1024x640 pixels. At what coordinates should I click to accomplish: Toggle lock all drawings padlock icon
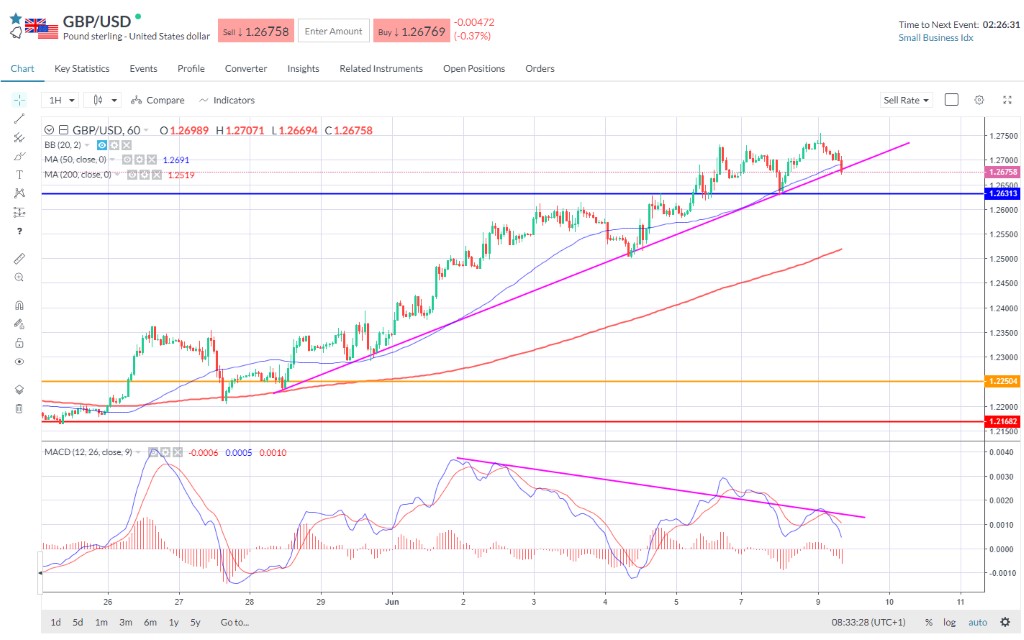19,343
